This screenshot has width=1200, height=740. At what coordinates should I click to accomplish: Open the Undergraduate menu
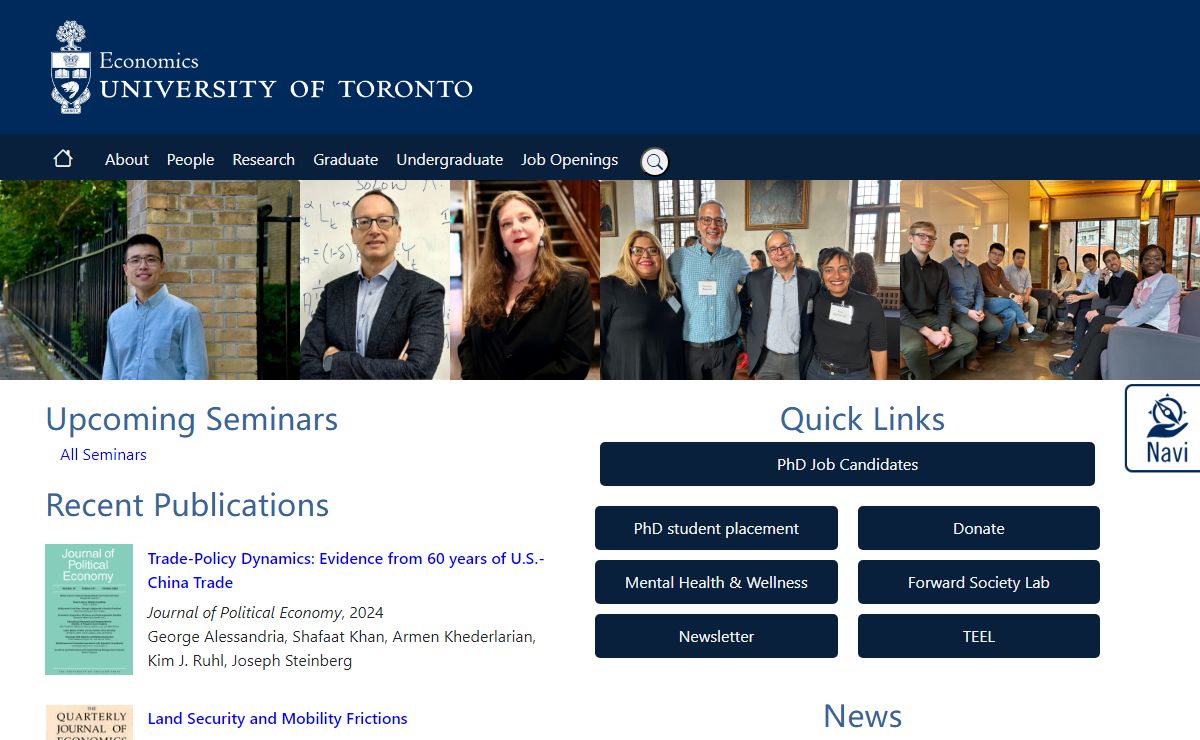click(449, 160)
